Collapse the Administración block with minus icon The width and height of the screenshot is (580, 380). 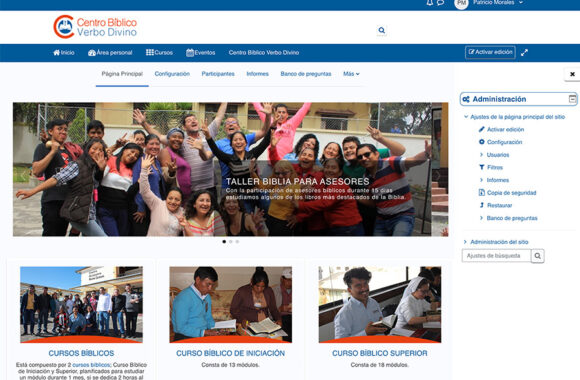pyautogui.click(x=572, y=99)
